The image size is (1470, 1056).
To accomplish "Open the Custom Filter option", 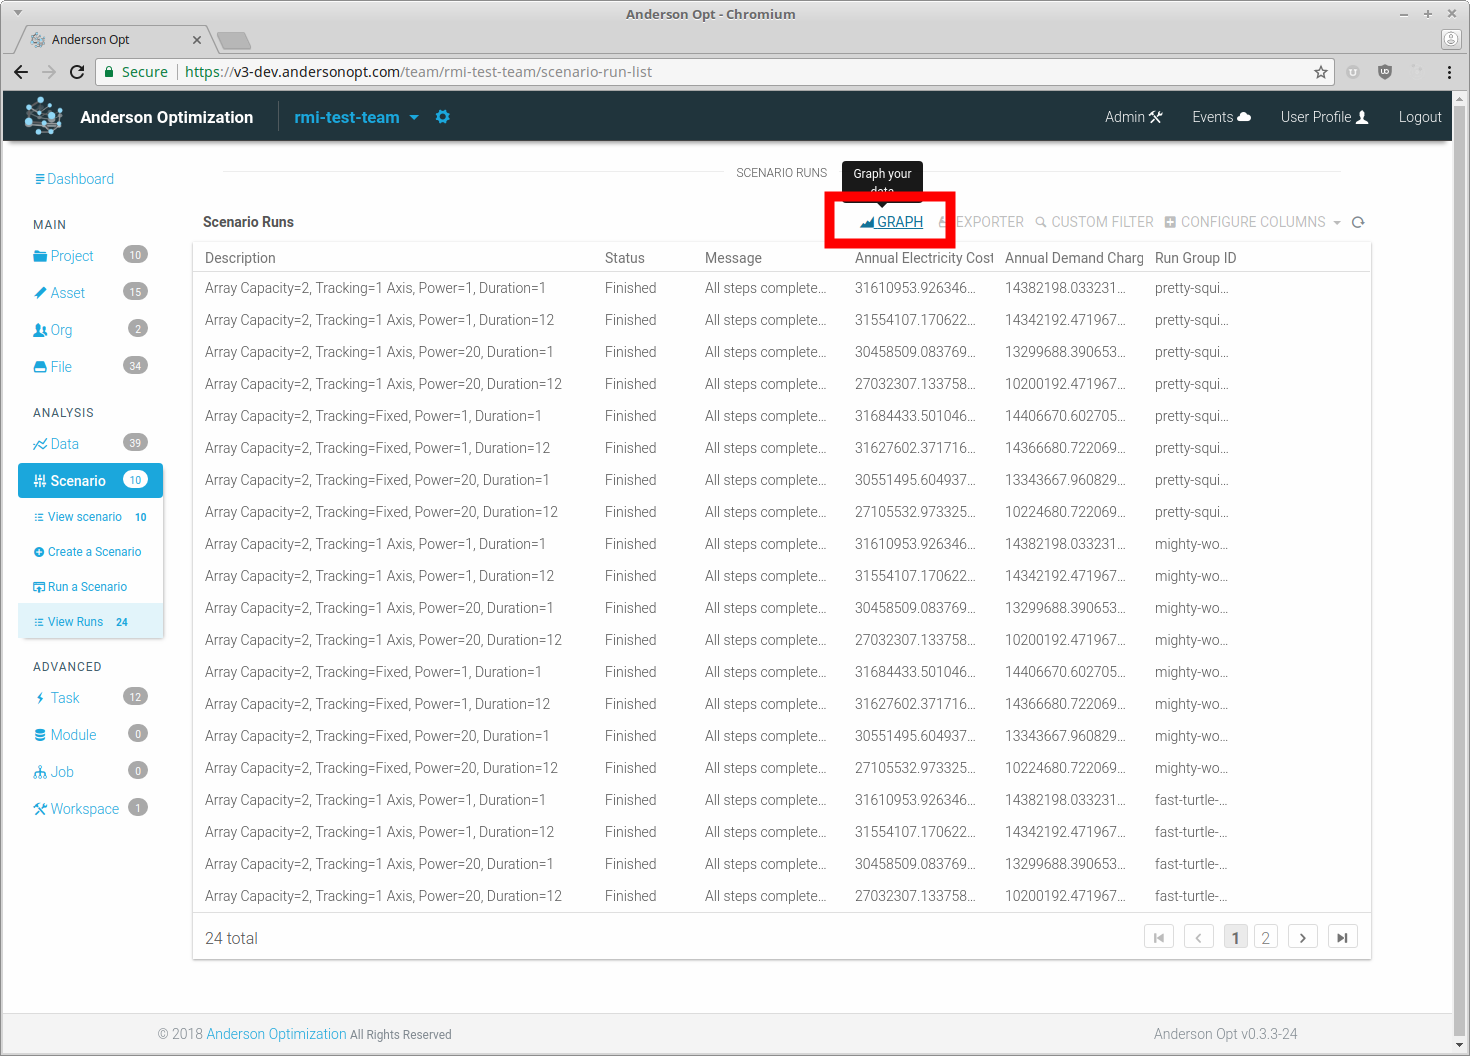I will coord(1094,222).
